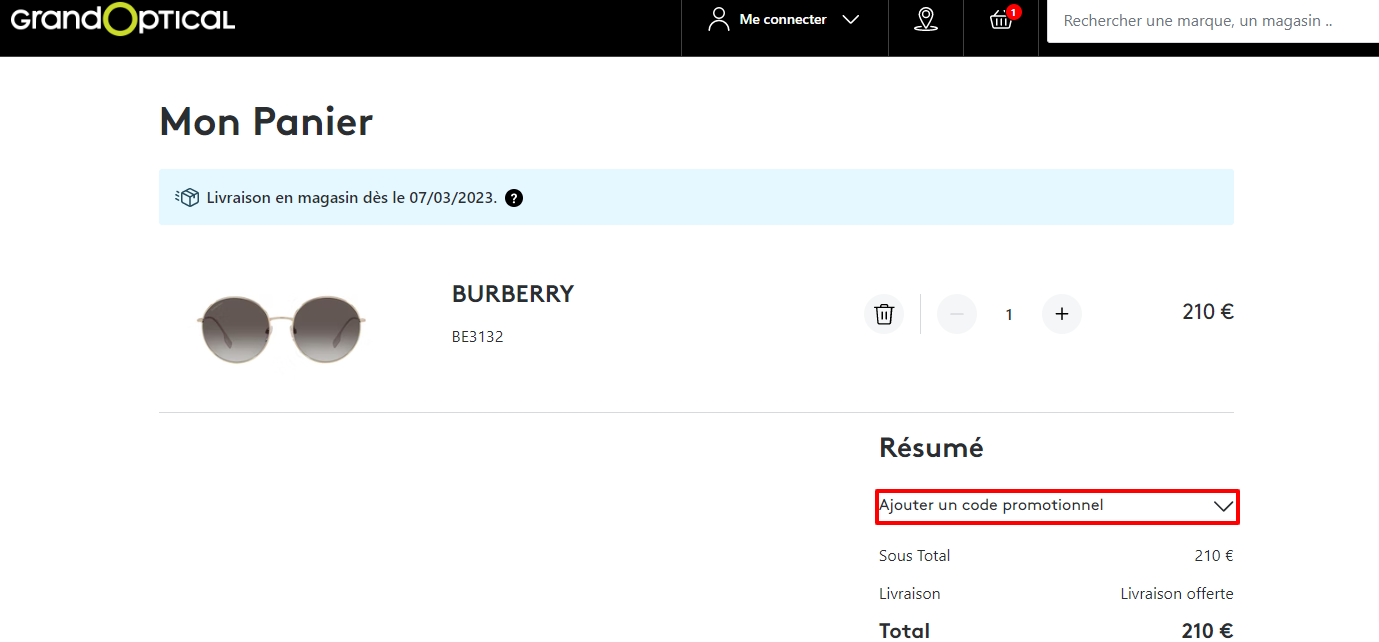Open the BE3132 model reference

tap(478, 337)
